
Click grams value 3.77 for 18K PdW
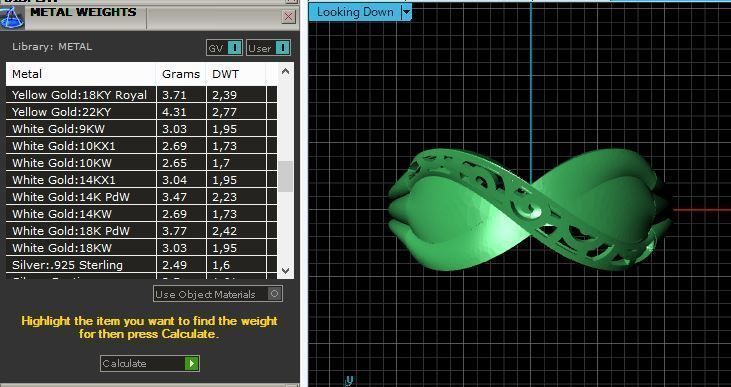174,231
